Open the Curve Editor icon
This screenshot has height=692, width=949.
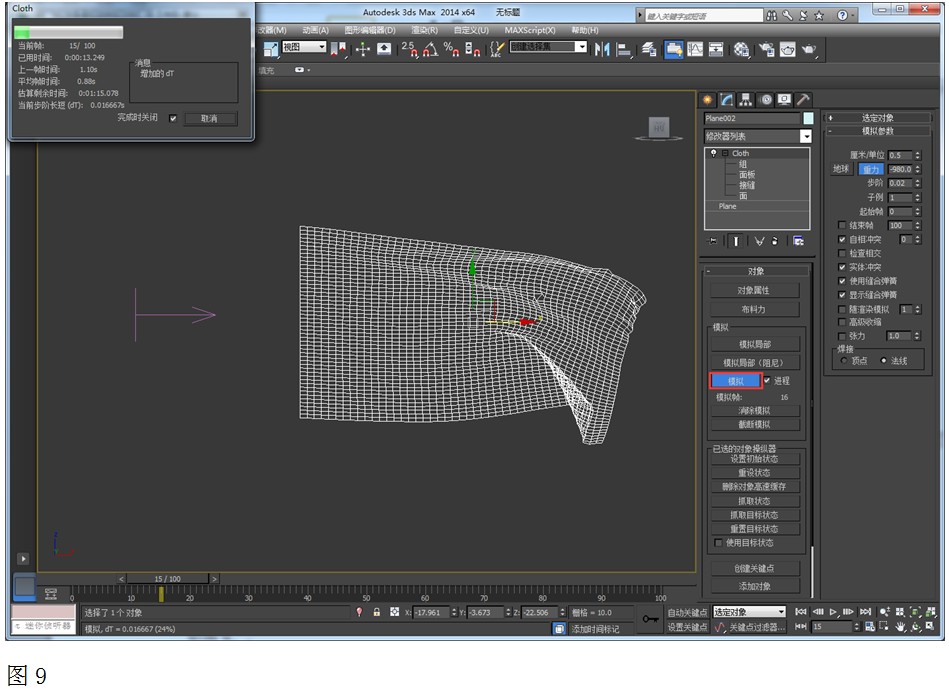[695, 49]
